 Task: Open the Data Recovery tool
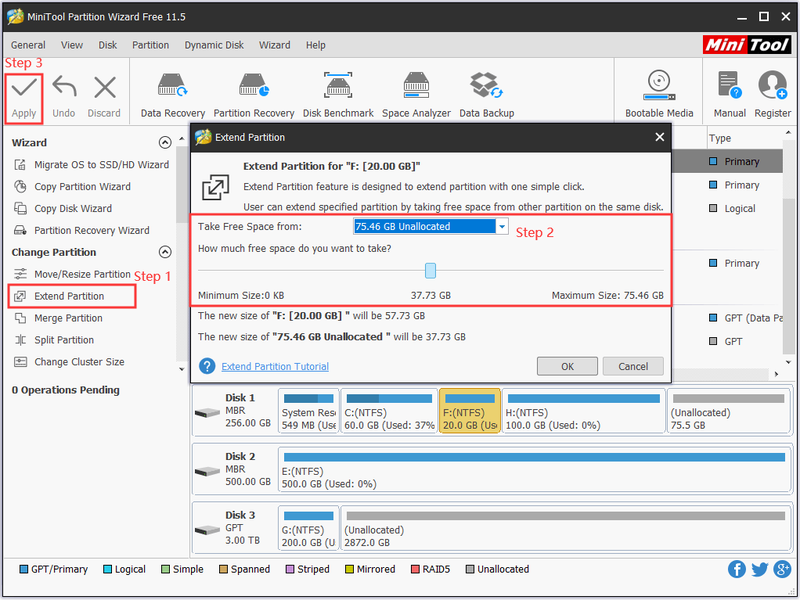172,86
